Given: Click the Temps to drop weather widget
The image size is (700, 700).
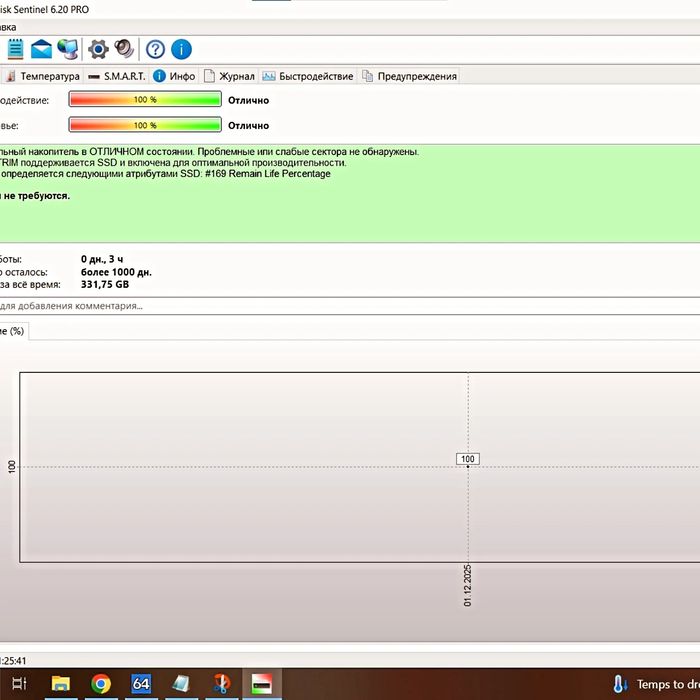Looking at the screenshot, I should (656, 684).
